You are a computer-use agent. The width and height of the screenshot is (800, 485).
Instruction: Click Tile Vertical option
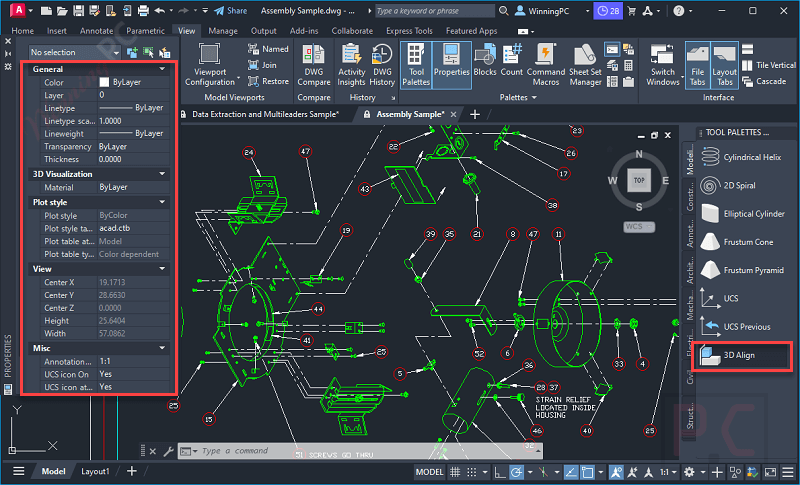[769, 65]
